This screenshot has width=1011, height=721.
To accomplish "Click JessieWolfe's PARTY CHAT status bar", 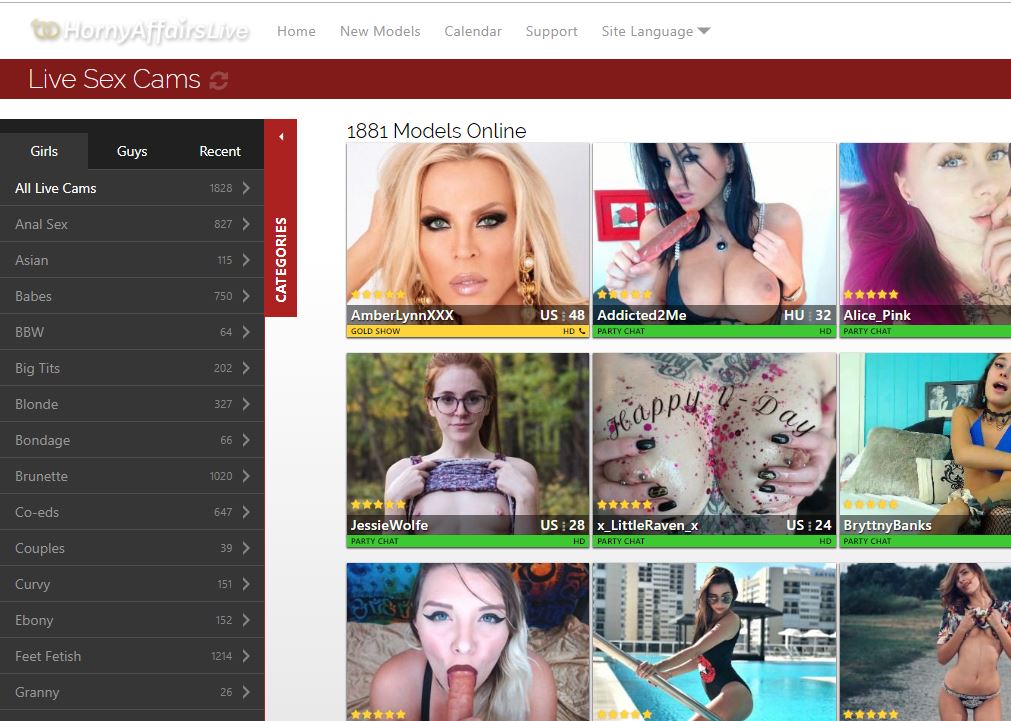I will pyautogui.click(x=467, y=541).
